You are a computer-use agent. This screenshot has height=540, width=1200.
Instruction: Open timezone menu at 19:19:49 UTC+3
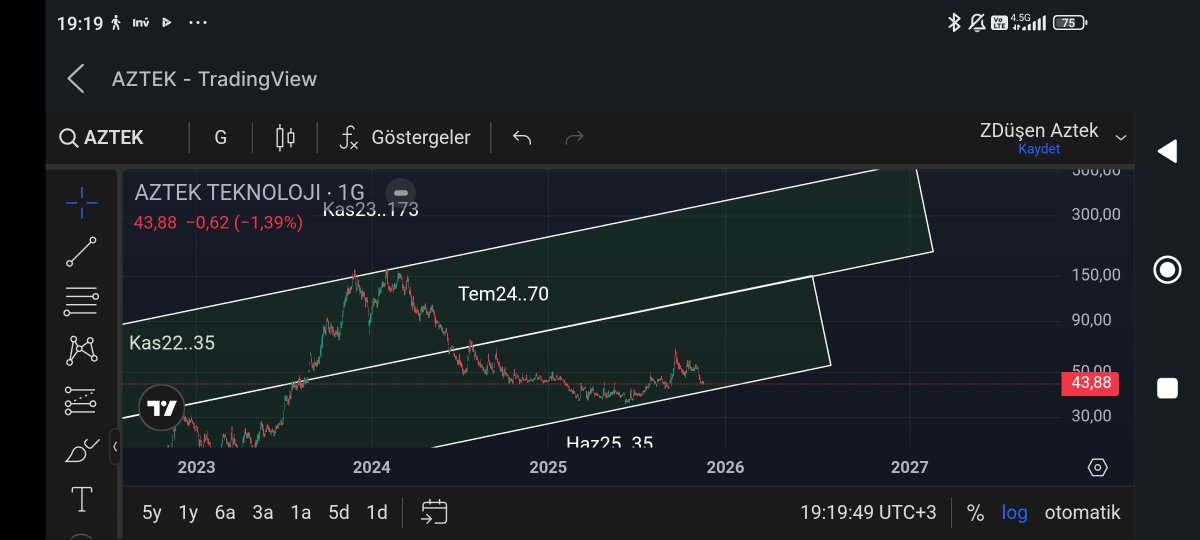[x=868, y=513]
